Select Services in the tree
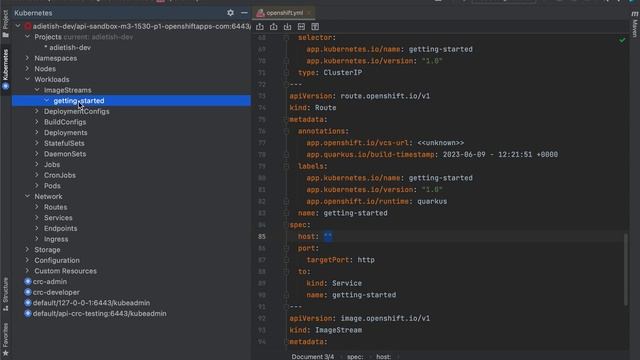Viewport: 640px width, 360px height. click(58, 218)
